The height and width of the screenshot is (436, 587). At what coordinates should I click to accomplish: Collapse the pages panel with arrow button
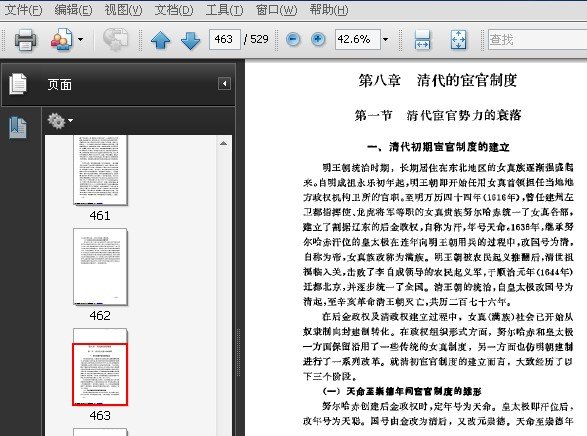tap(224, 83)
